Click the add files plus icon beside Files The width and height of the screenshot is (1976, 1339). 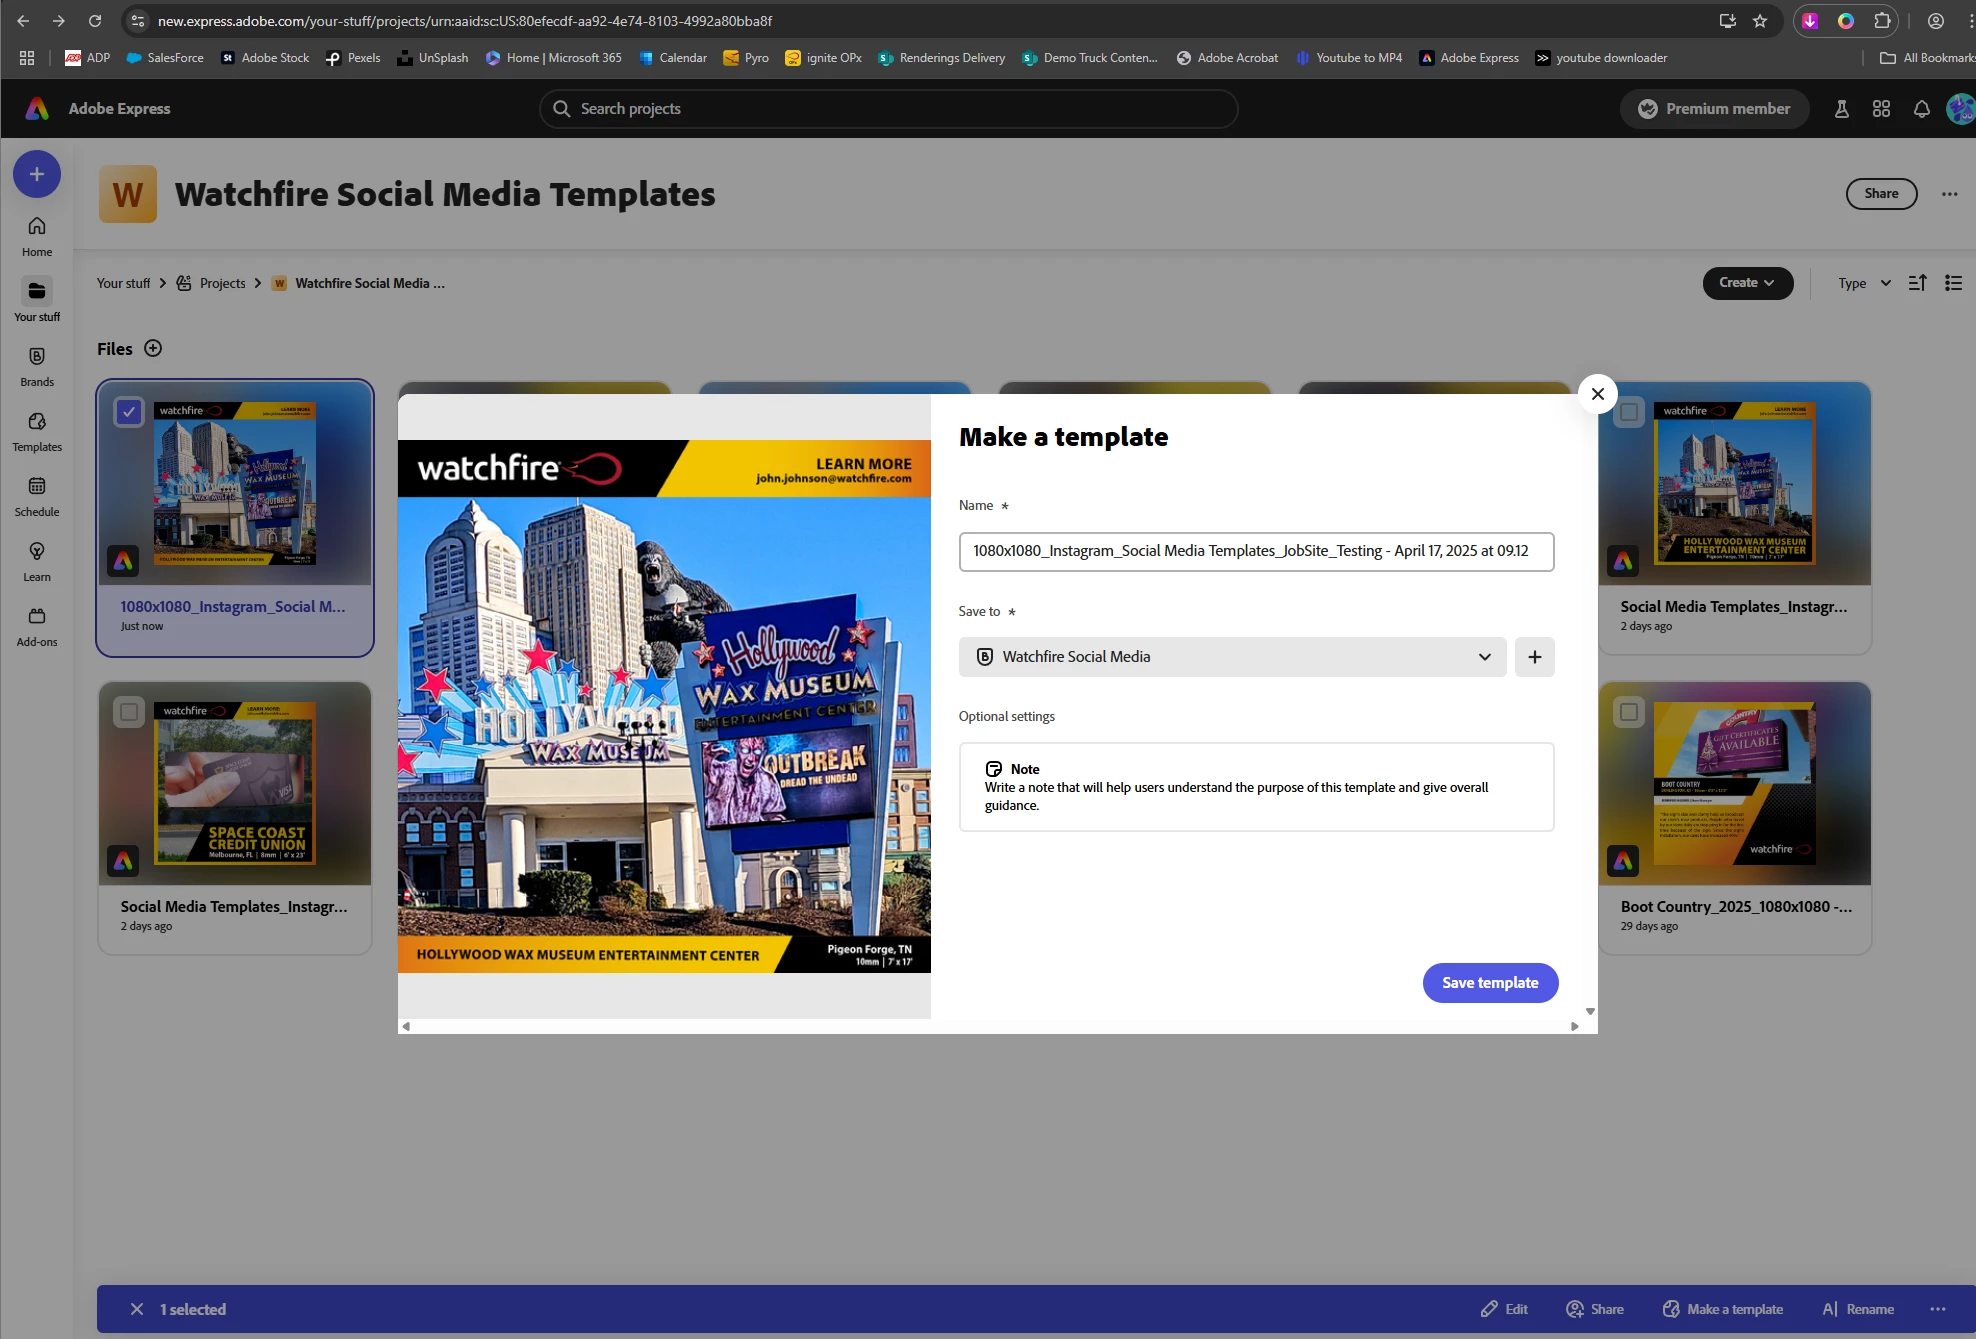(x=153, y=348)
